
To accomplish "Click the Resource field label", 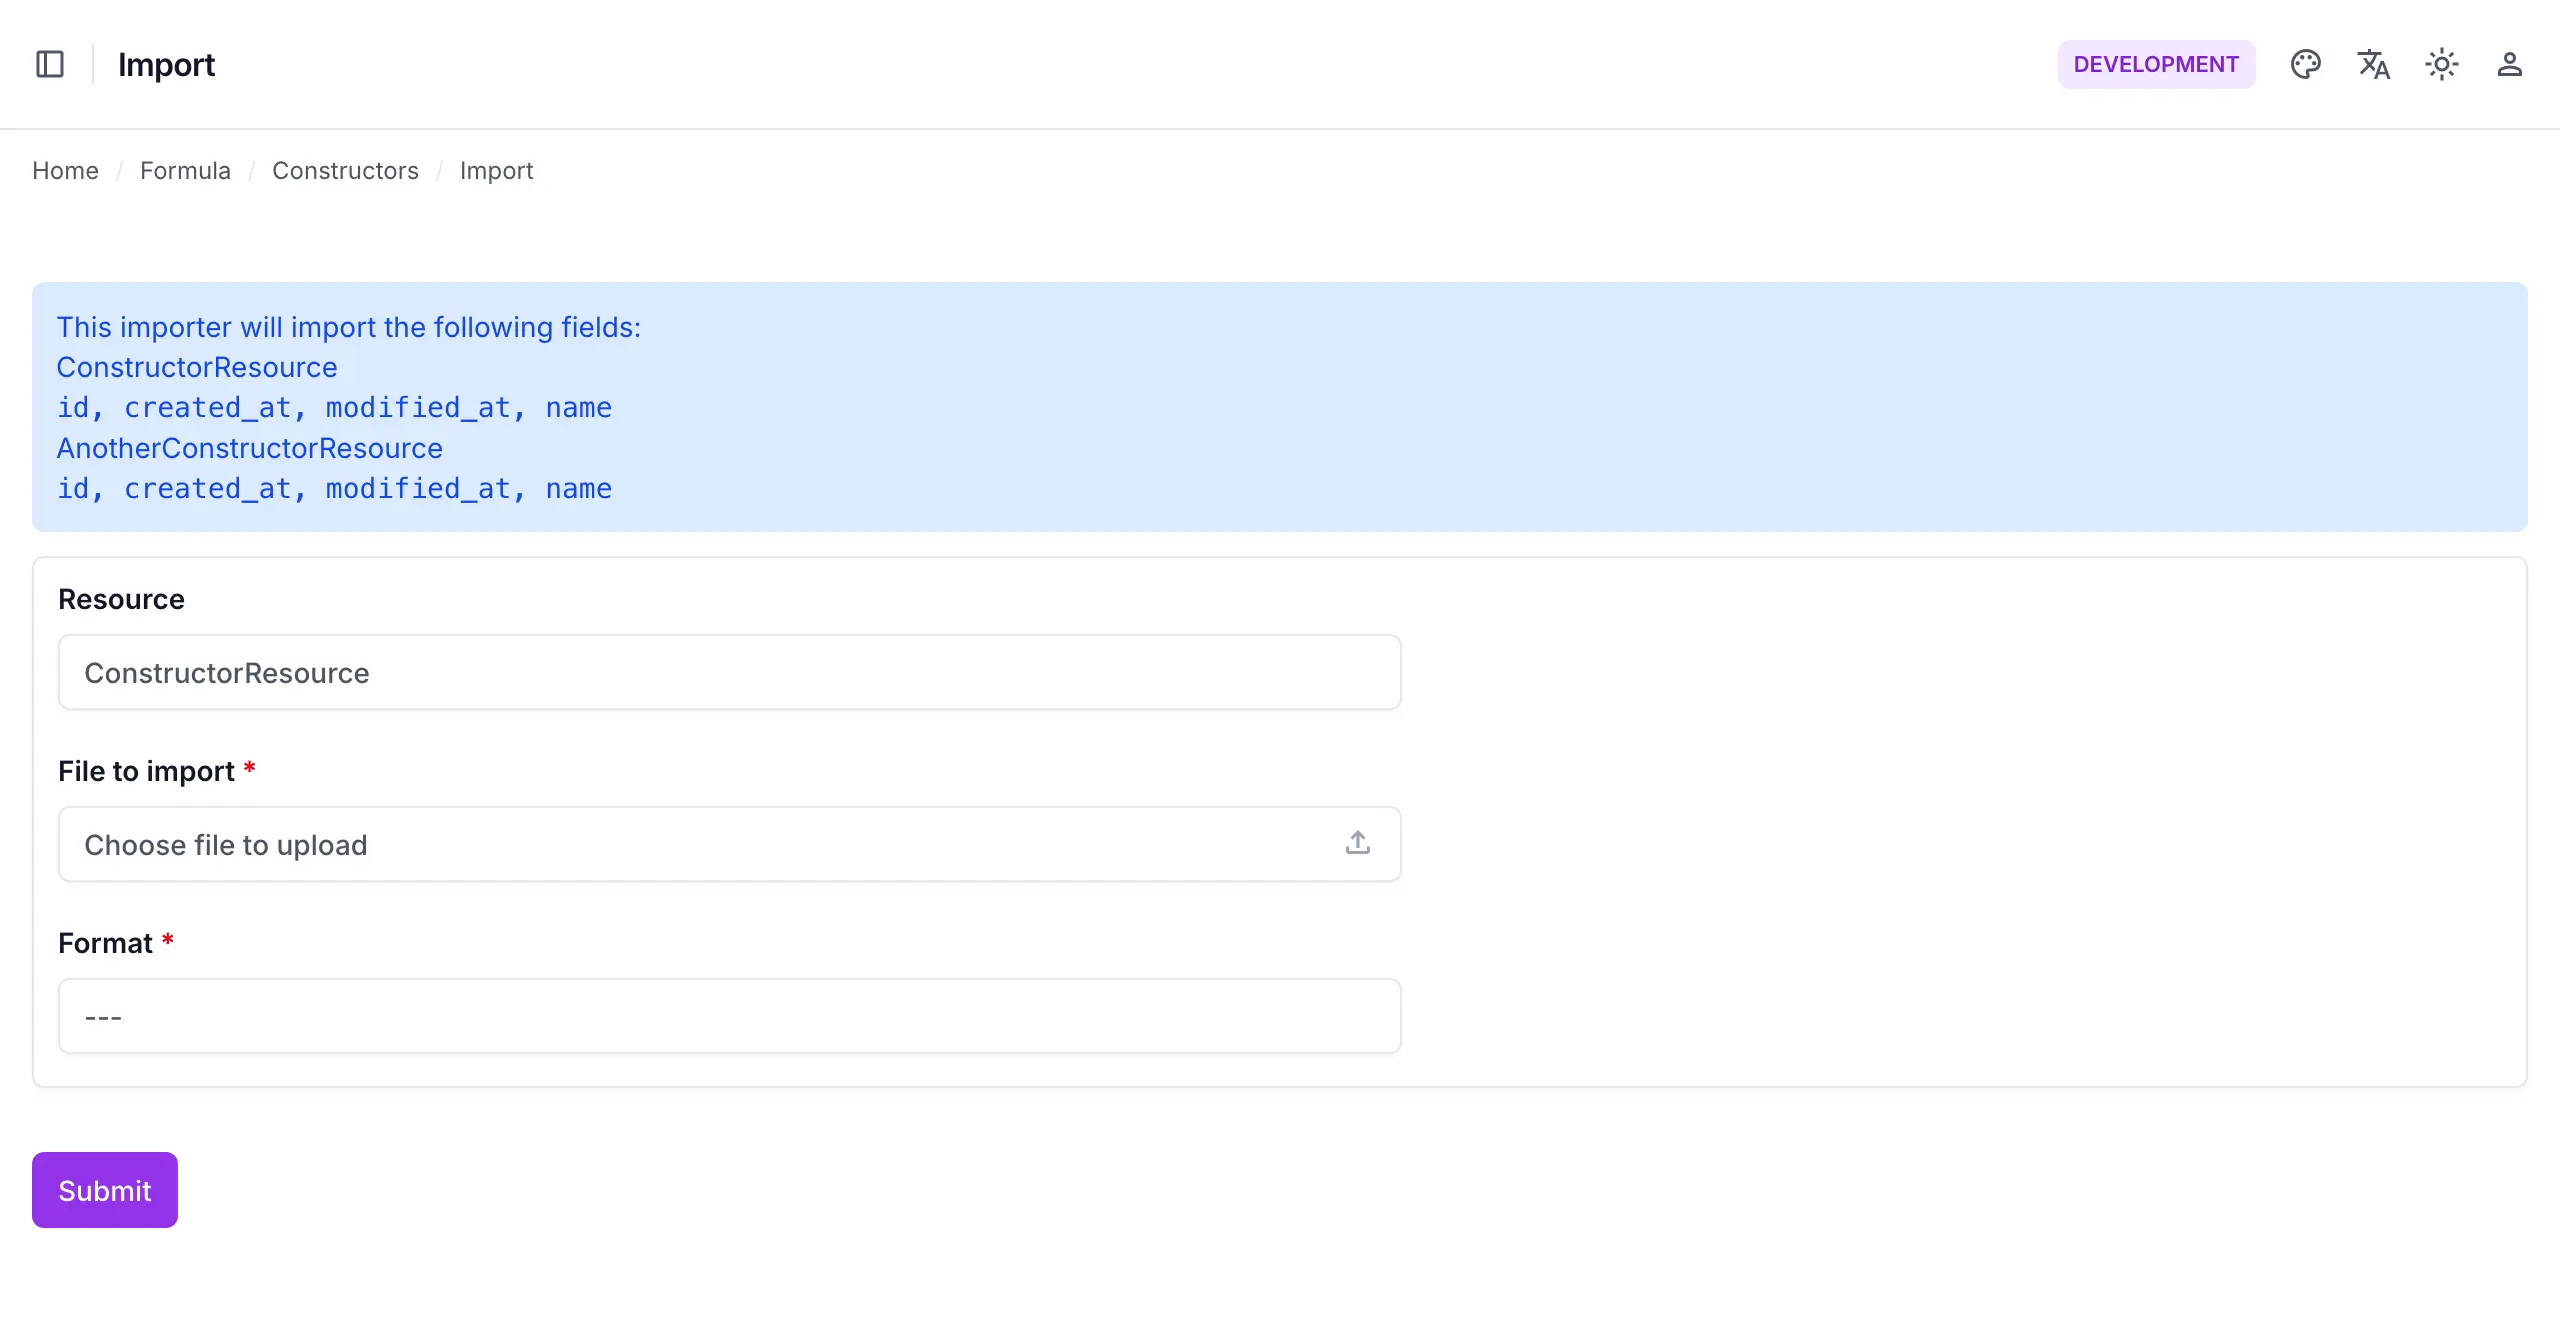I will (x=121, y=599).
